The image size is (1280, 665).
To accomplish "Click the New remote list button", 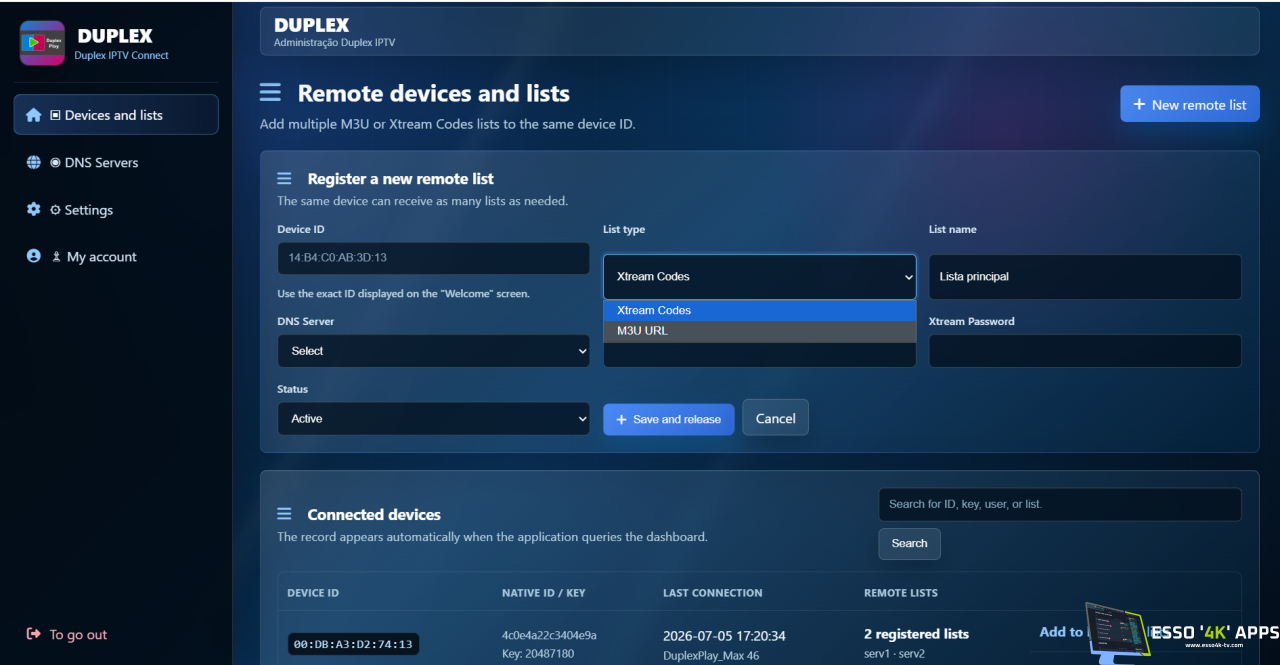I will point(1190,104).
